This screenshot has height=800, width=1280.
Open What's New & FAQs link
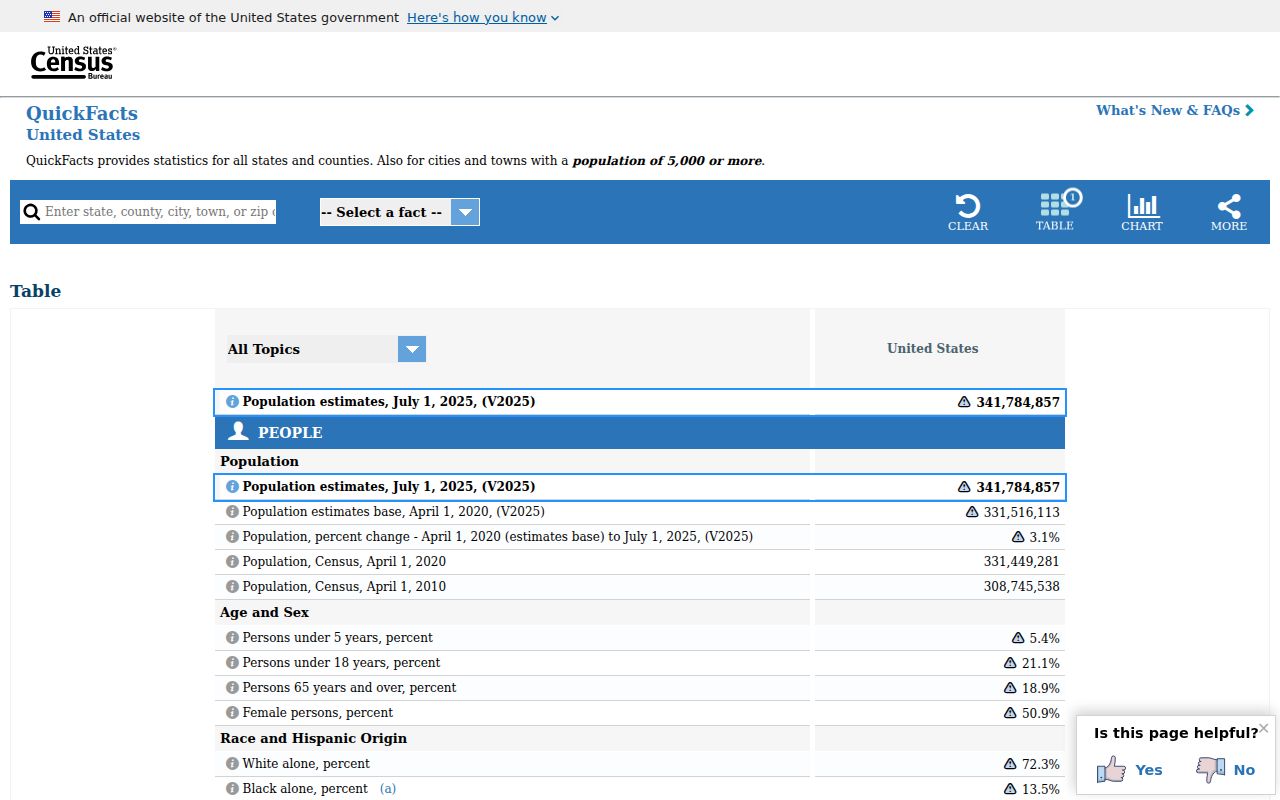1175,110
